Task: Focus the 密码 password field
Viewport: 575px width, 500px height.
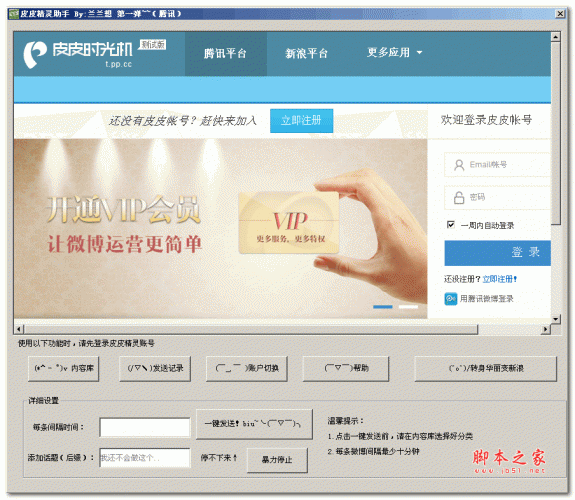Action: 497,197
